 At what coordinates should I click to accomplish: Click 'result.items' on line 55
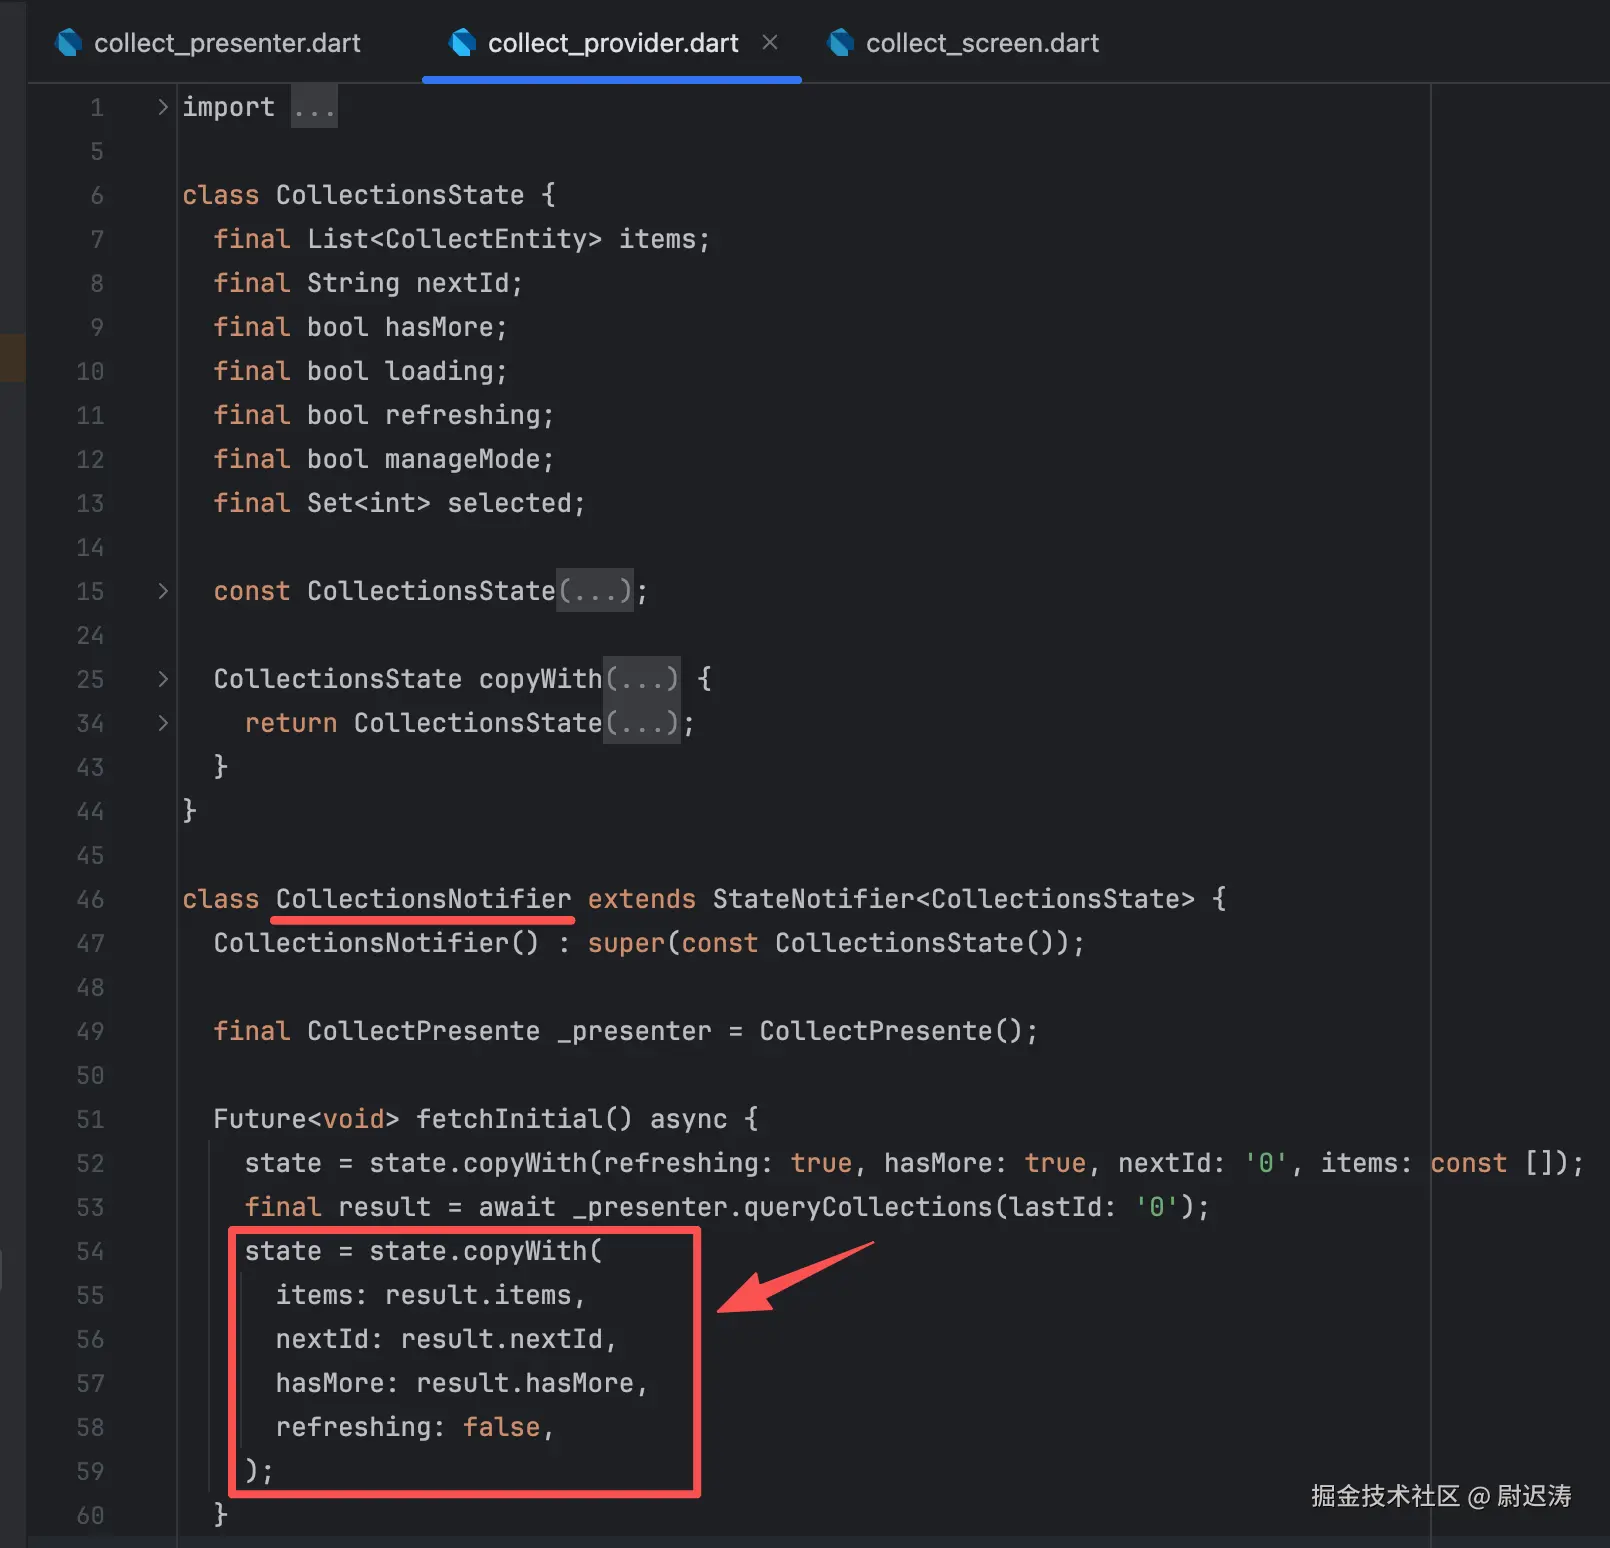coord(478,1295)
